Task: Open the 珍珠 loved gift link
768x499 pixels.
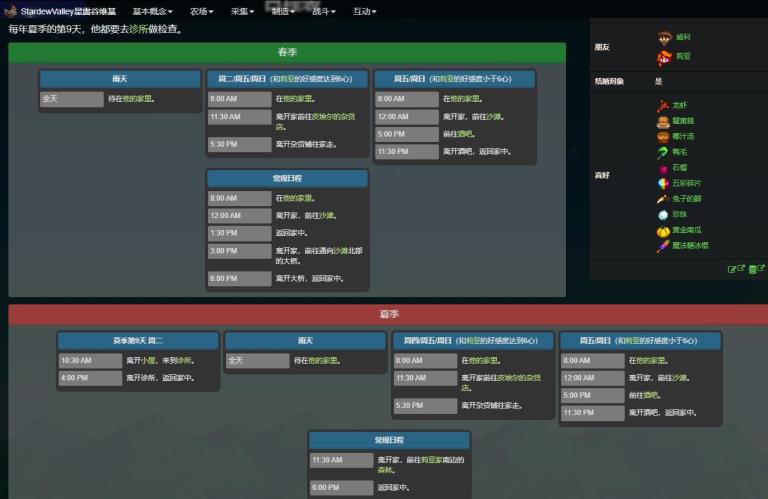Action: click(x=679, y=214)
